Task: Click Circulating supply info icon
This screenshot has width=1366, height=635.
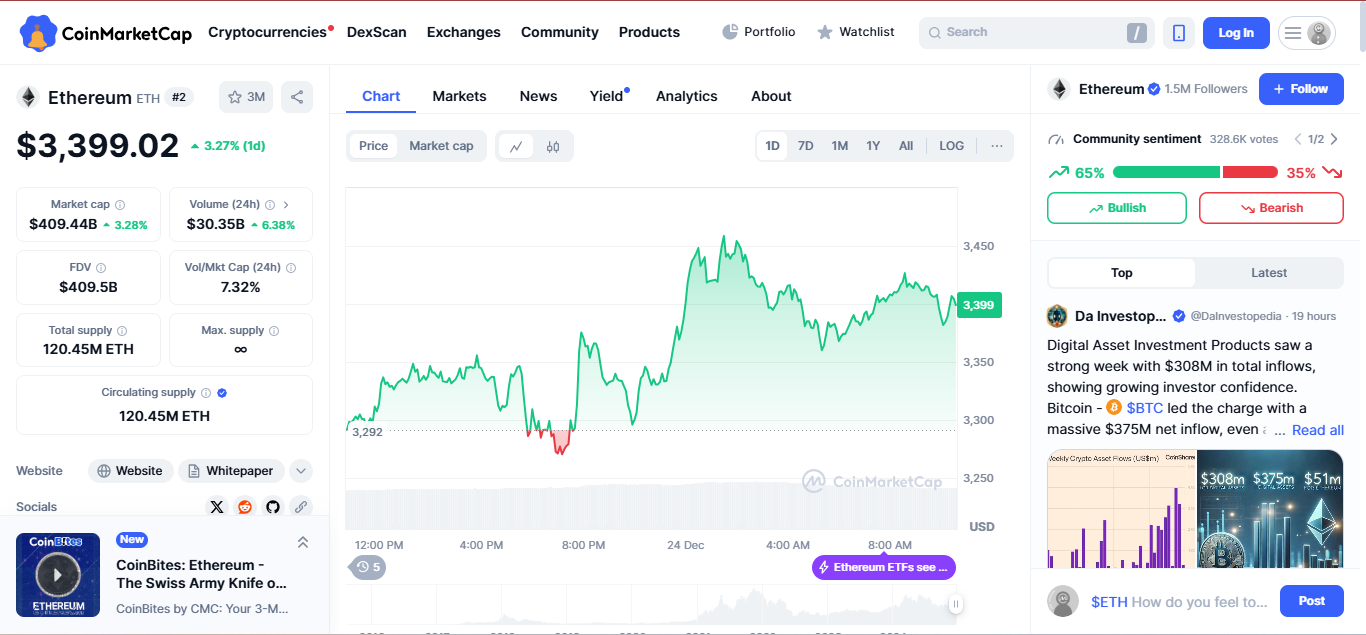Action: (206, 393)
